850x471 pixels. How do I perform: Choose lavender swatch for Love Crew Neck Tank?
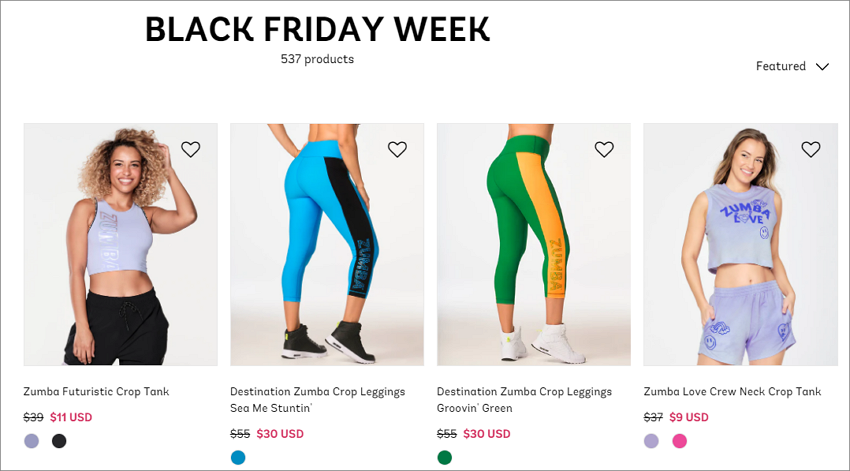click(x=651, y=441)
